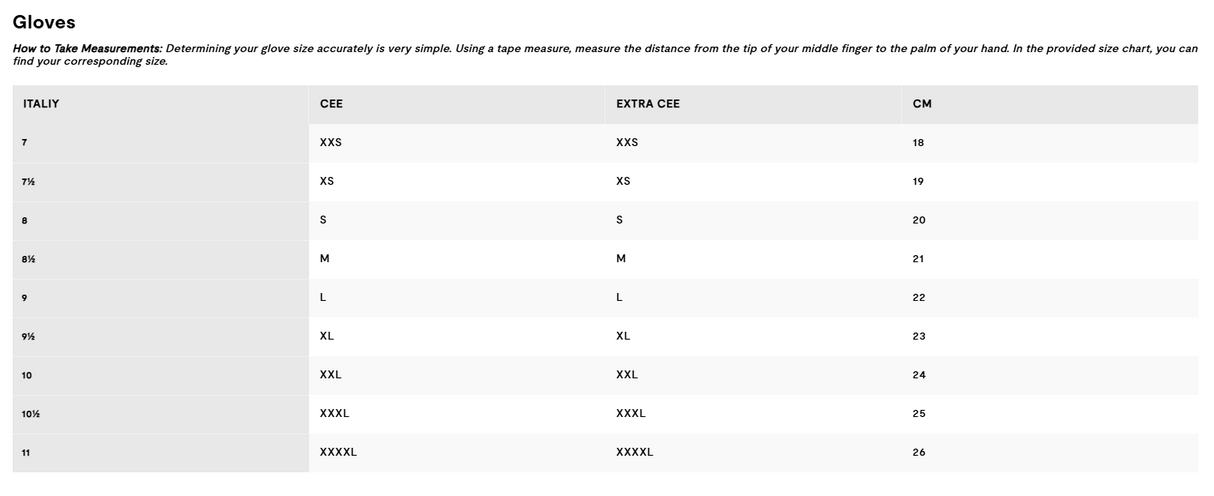The image size is (1214, 496).
Task: Select the EXTRA CEE column header
Action: [x=648, y=104]
